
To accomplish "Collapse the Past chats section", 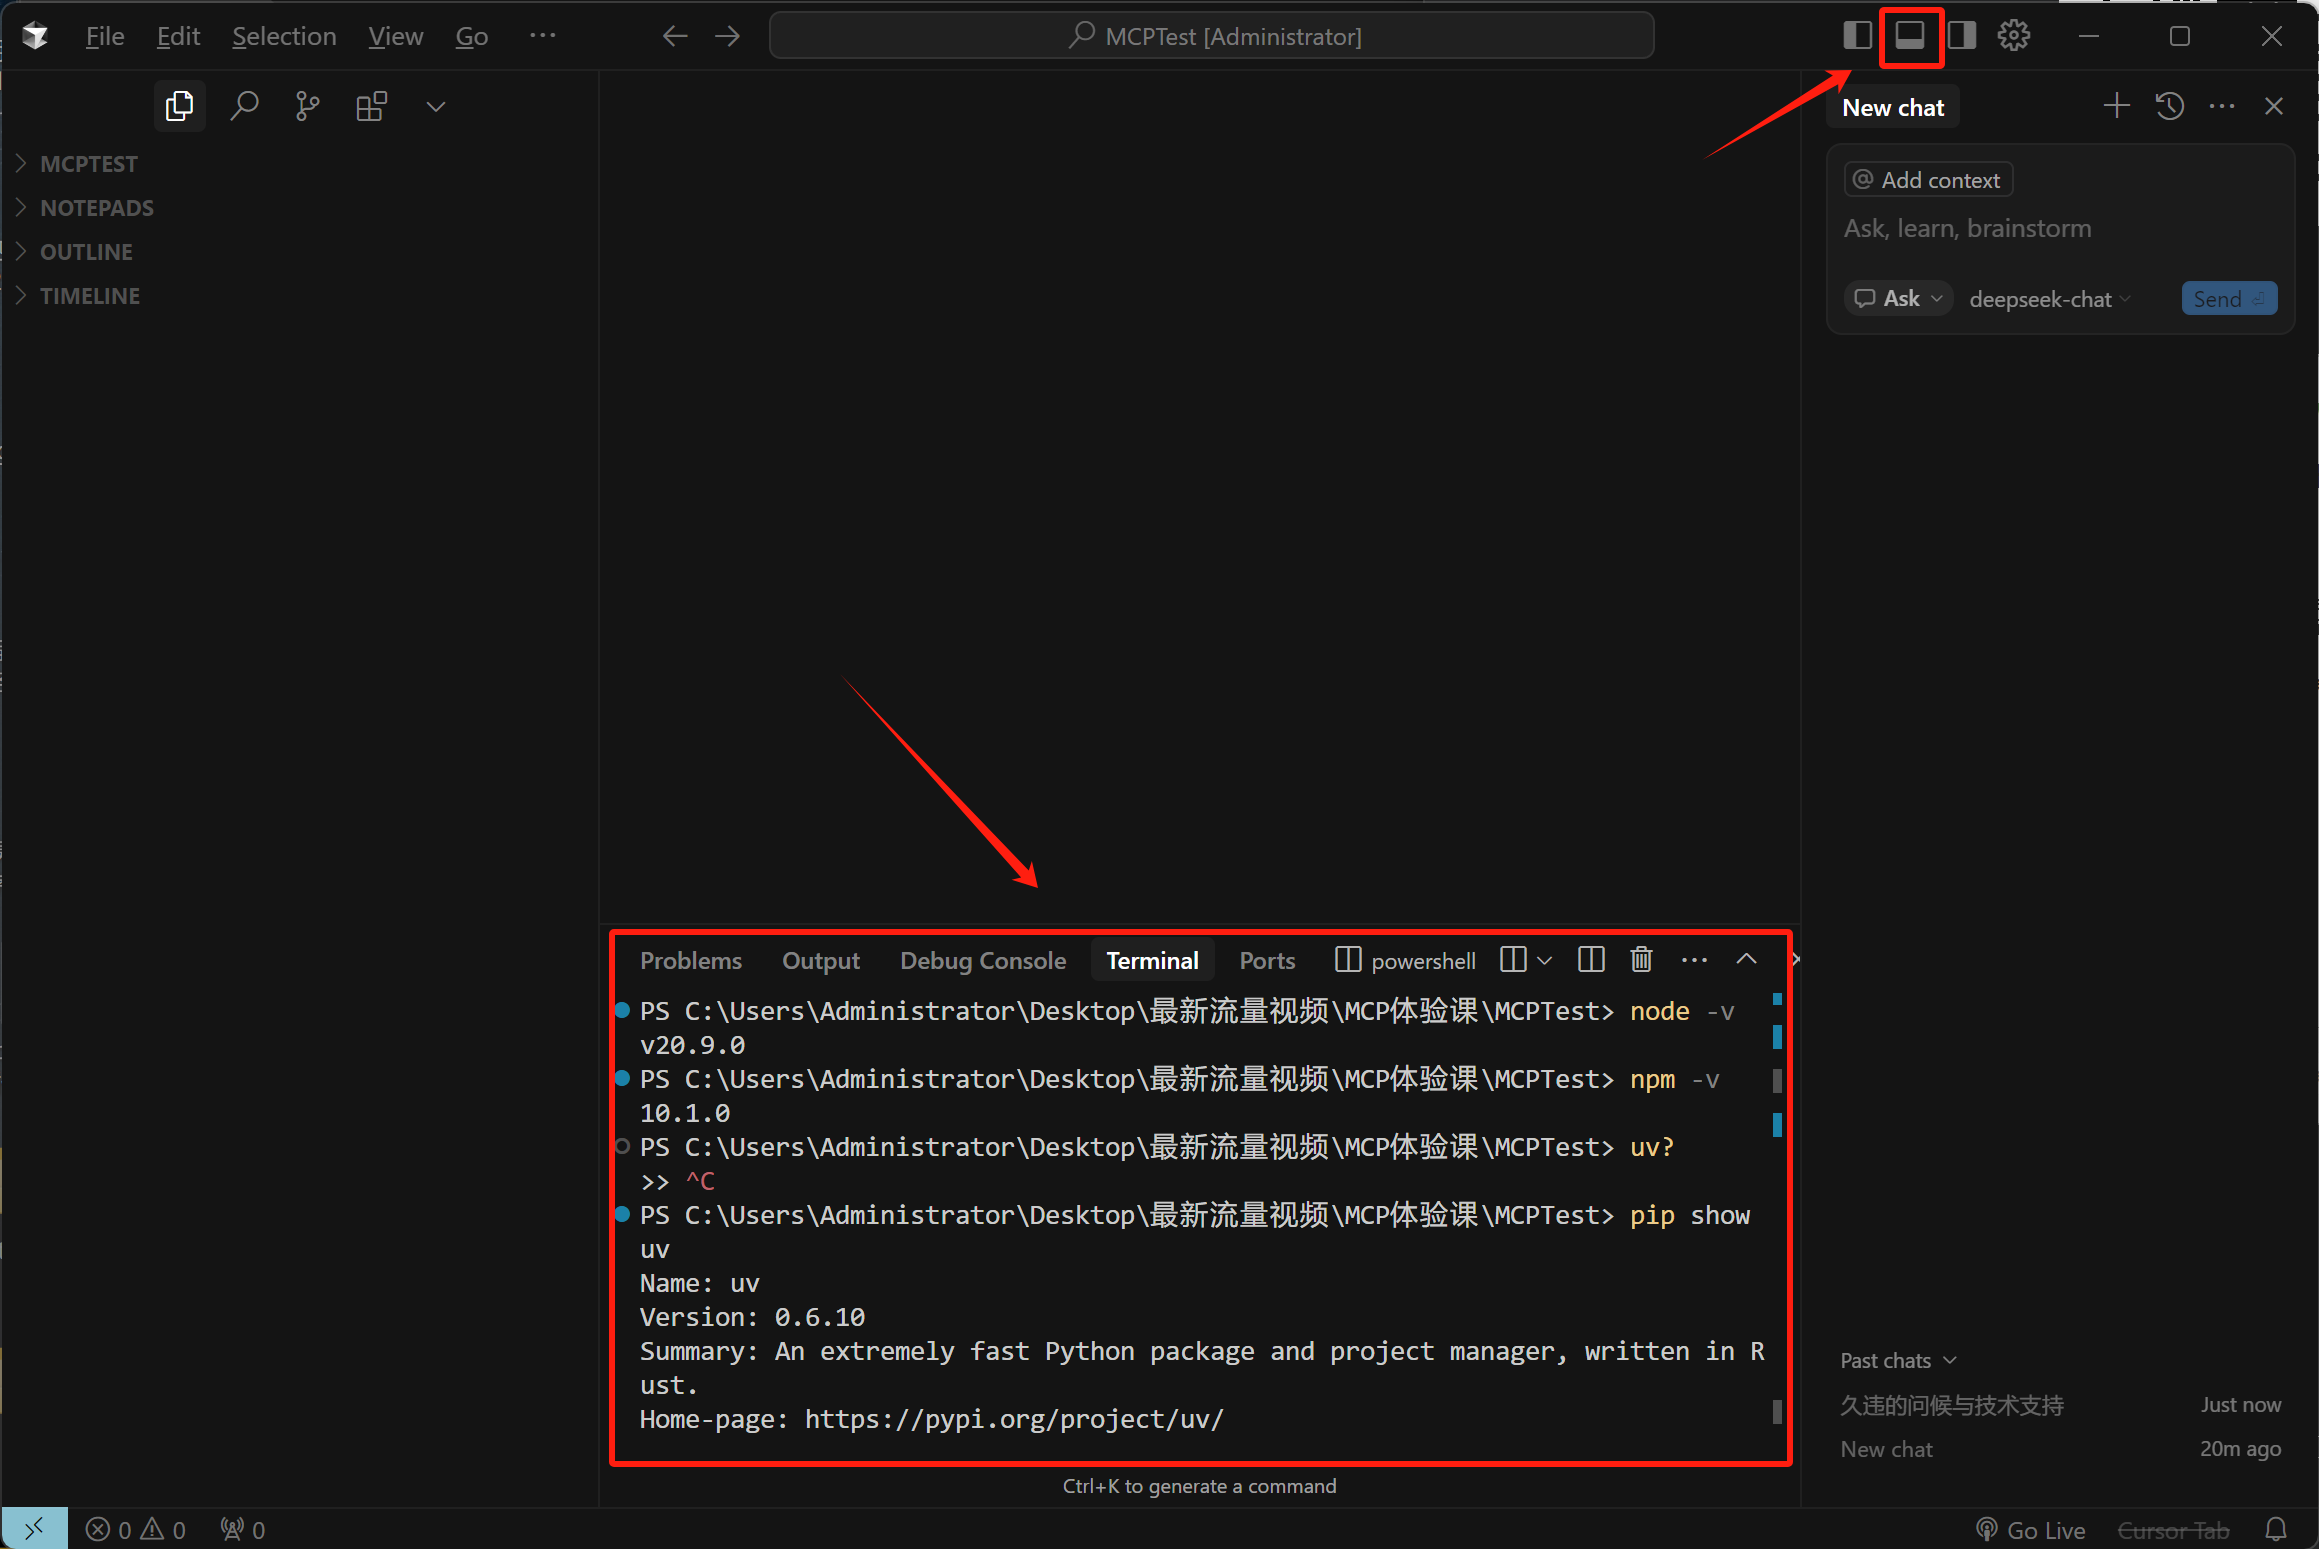I will tap(1897, 1361).
